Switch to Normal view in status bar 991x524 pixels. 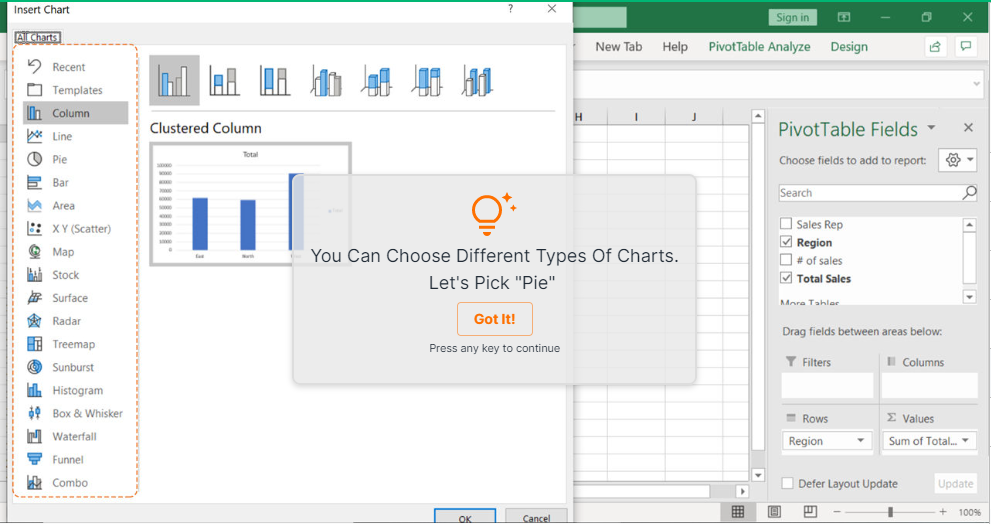(x=738, y=511)
